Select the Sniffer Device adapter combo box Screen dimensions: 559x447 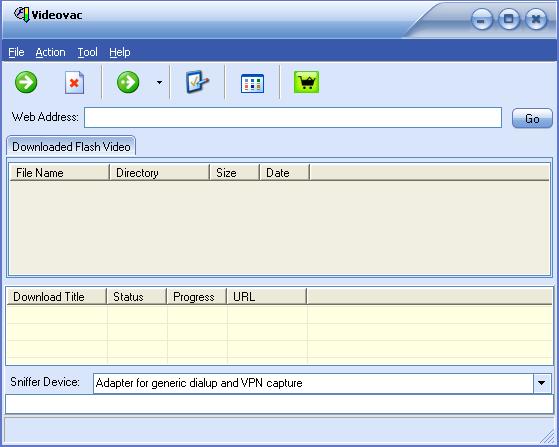(x=322, y=383)
